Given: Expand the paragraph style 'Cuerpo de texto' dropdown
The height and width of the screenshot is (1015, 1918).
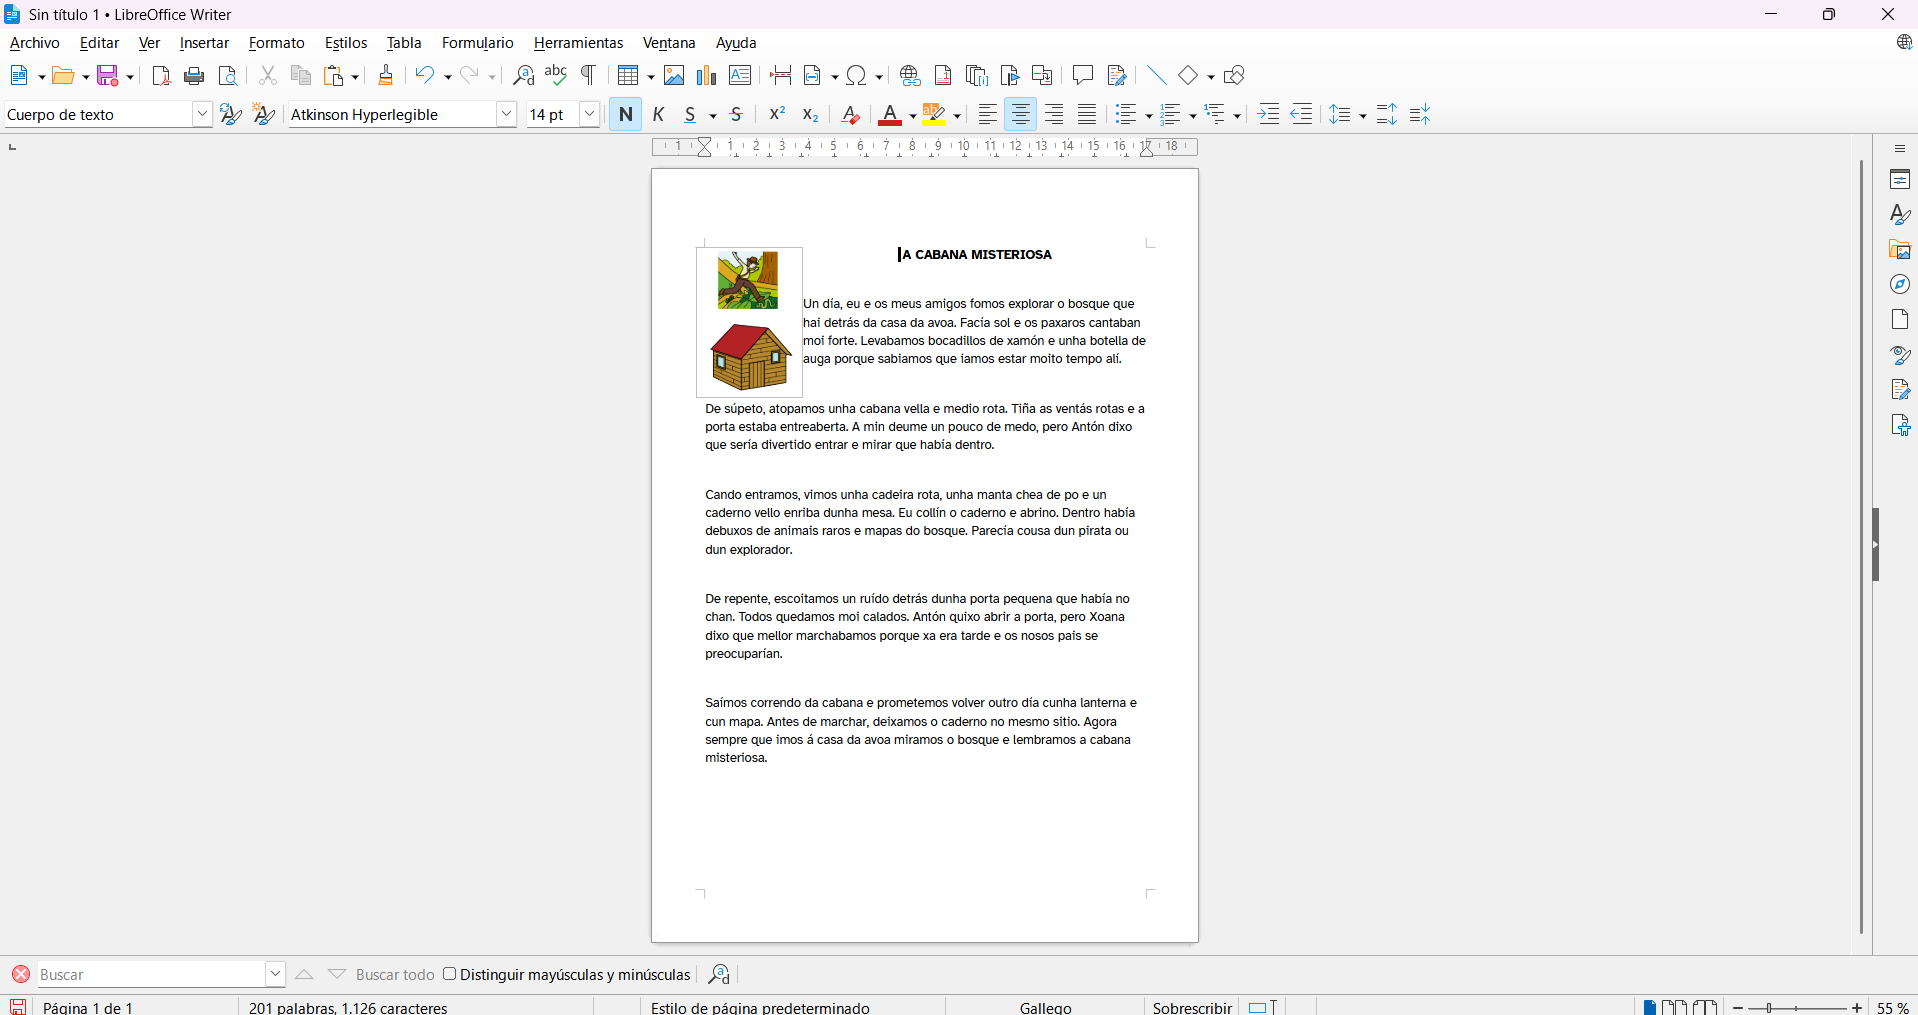Looking at the screenshot, I should click(x=202, y=115).
